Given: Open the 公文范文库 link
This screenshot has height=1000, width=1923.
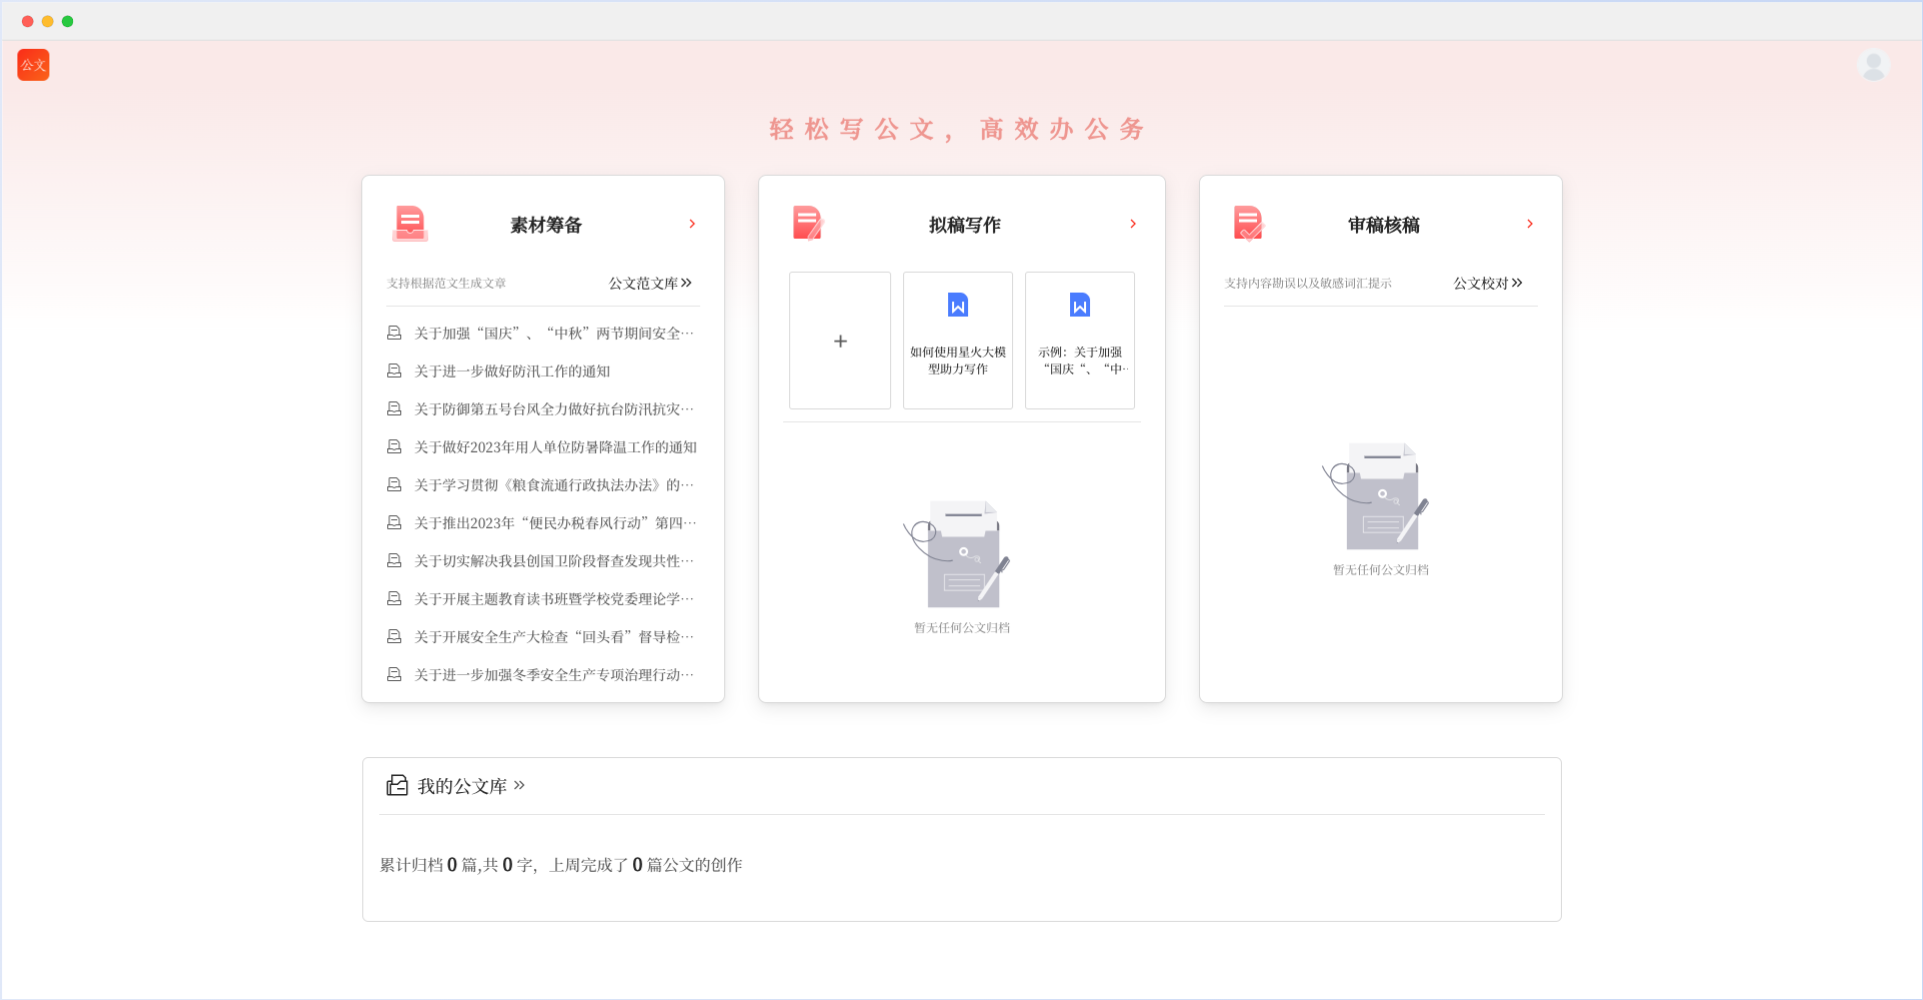Looking at the screenshot, I should pyautogui.click(x=648, y=283).
